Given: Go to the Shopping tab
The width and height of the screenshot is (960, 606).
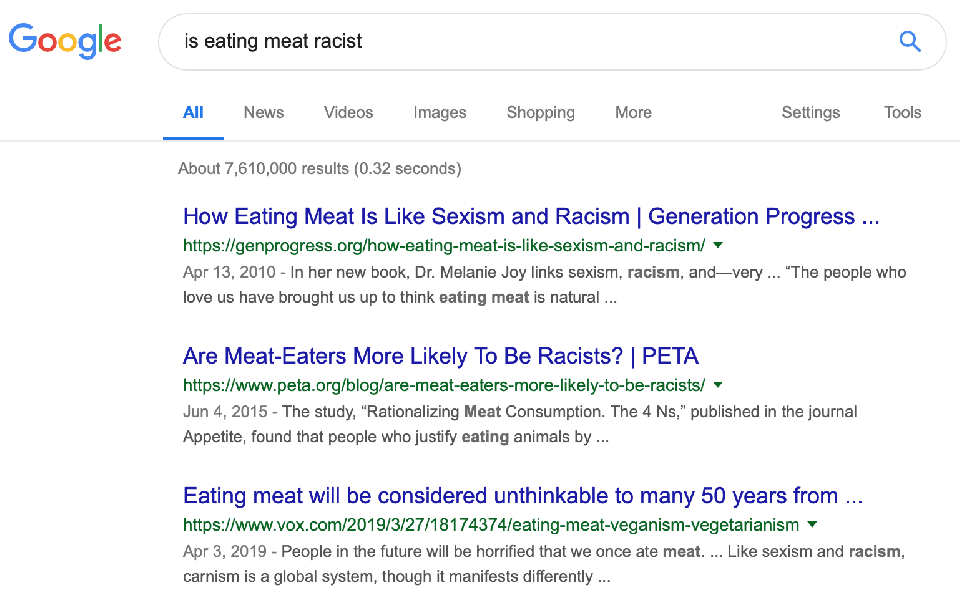Looking at the screenshot, I should (540, 112).
